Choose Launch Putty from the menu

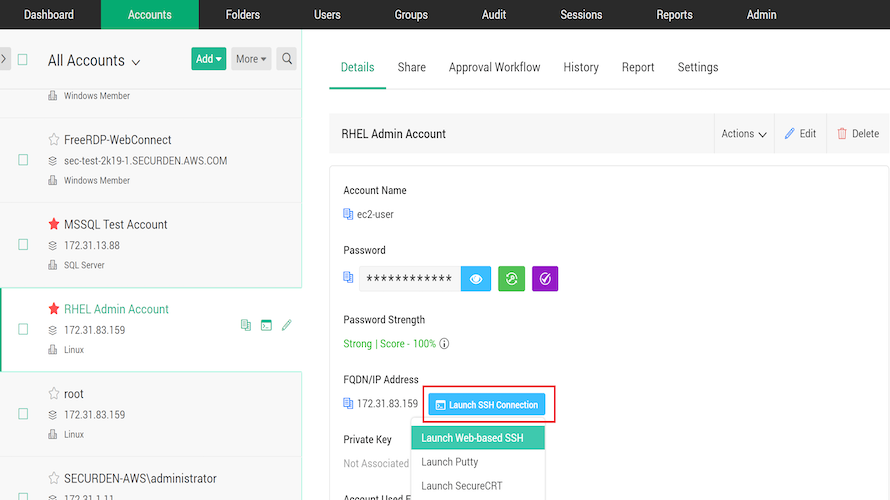450,462
